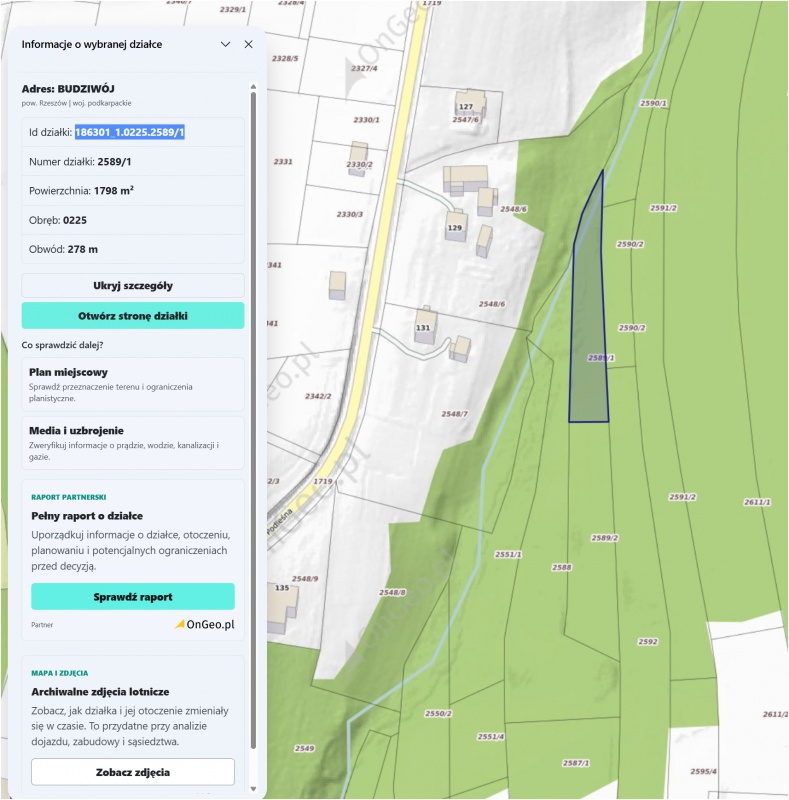Click the scrollbar down arrow in panel
This screenshot has width=789, height=800.
253,789
